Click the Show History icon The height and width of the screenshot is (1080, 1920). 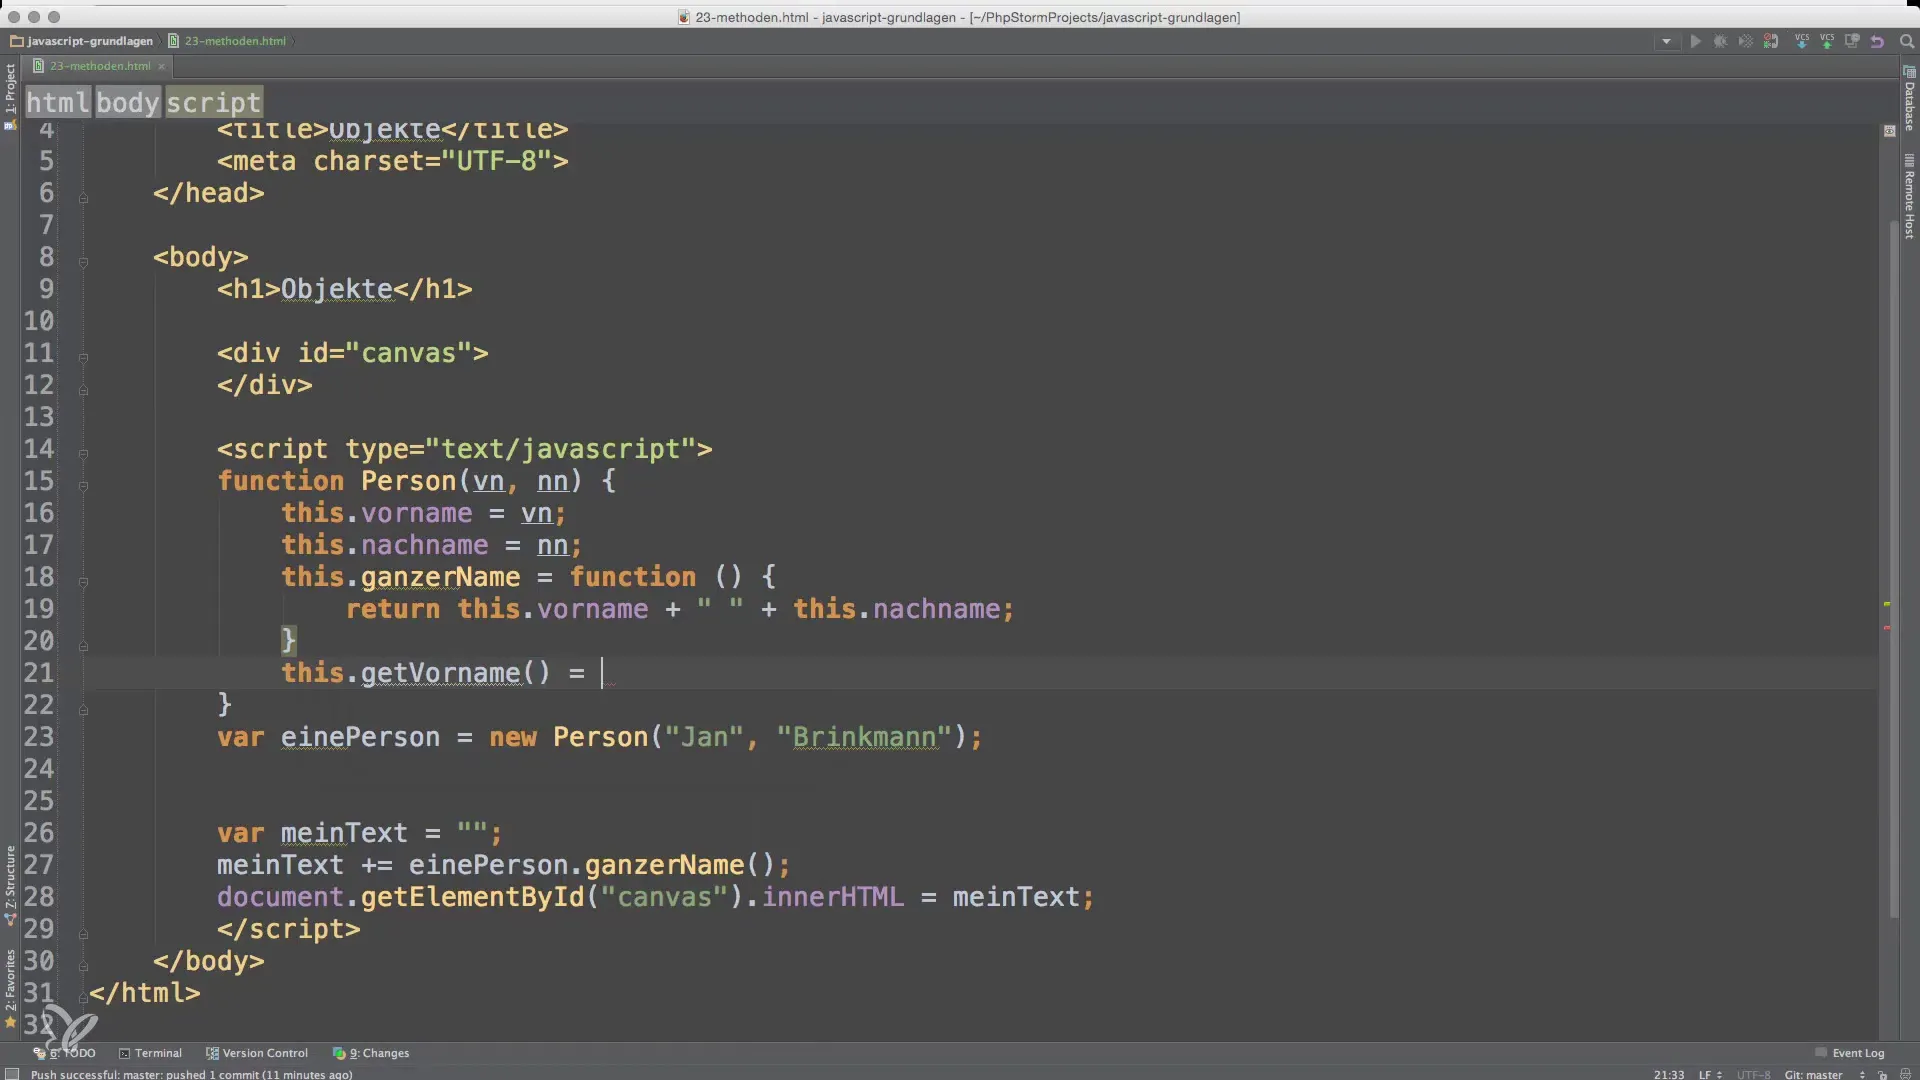[1852, 42]
